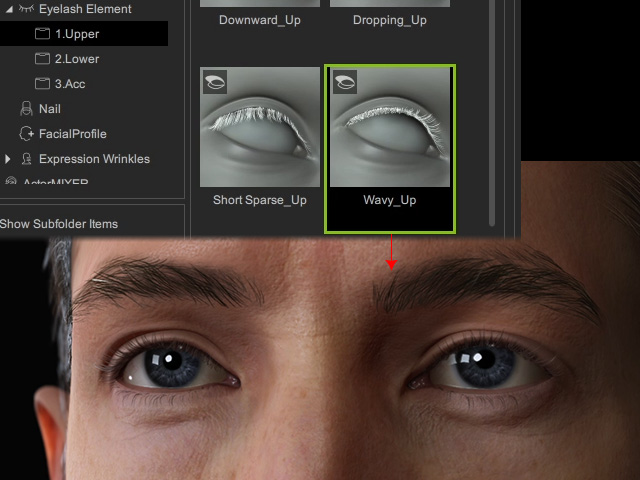
Task: Click the 2.Lower folder icon
Action: [42, 59]
